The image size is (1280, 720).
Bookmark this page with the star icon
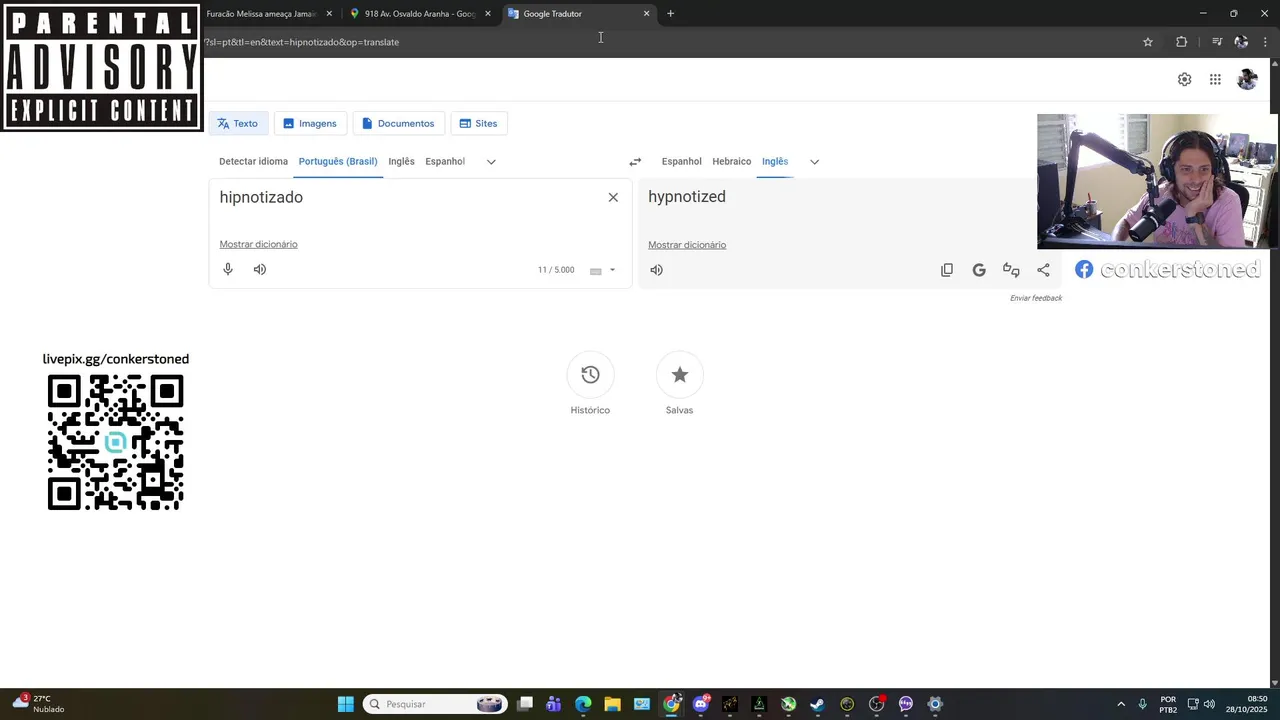tap(1148, 42)
